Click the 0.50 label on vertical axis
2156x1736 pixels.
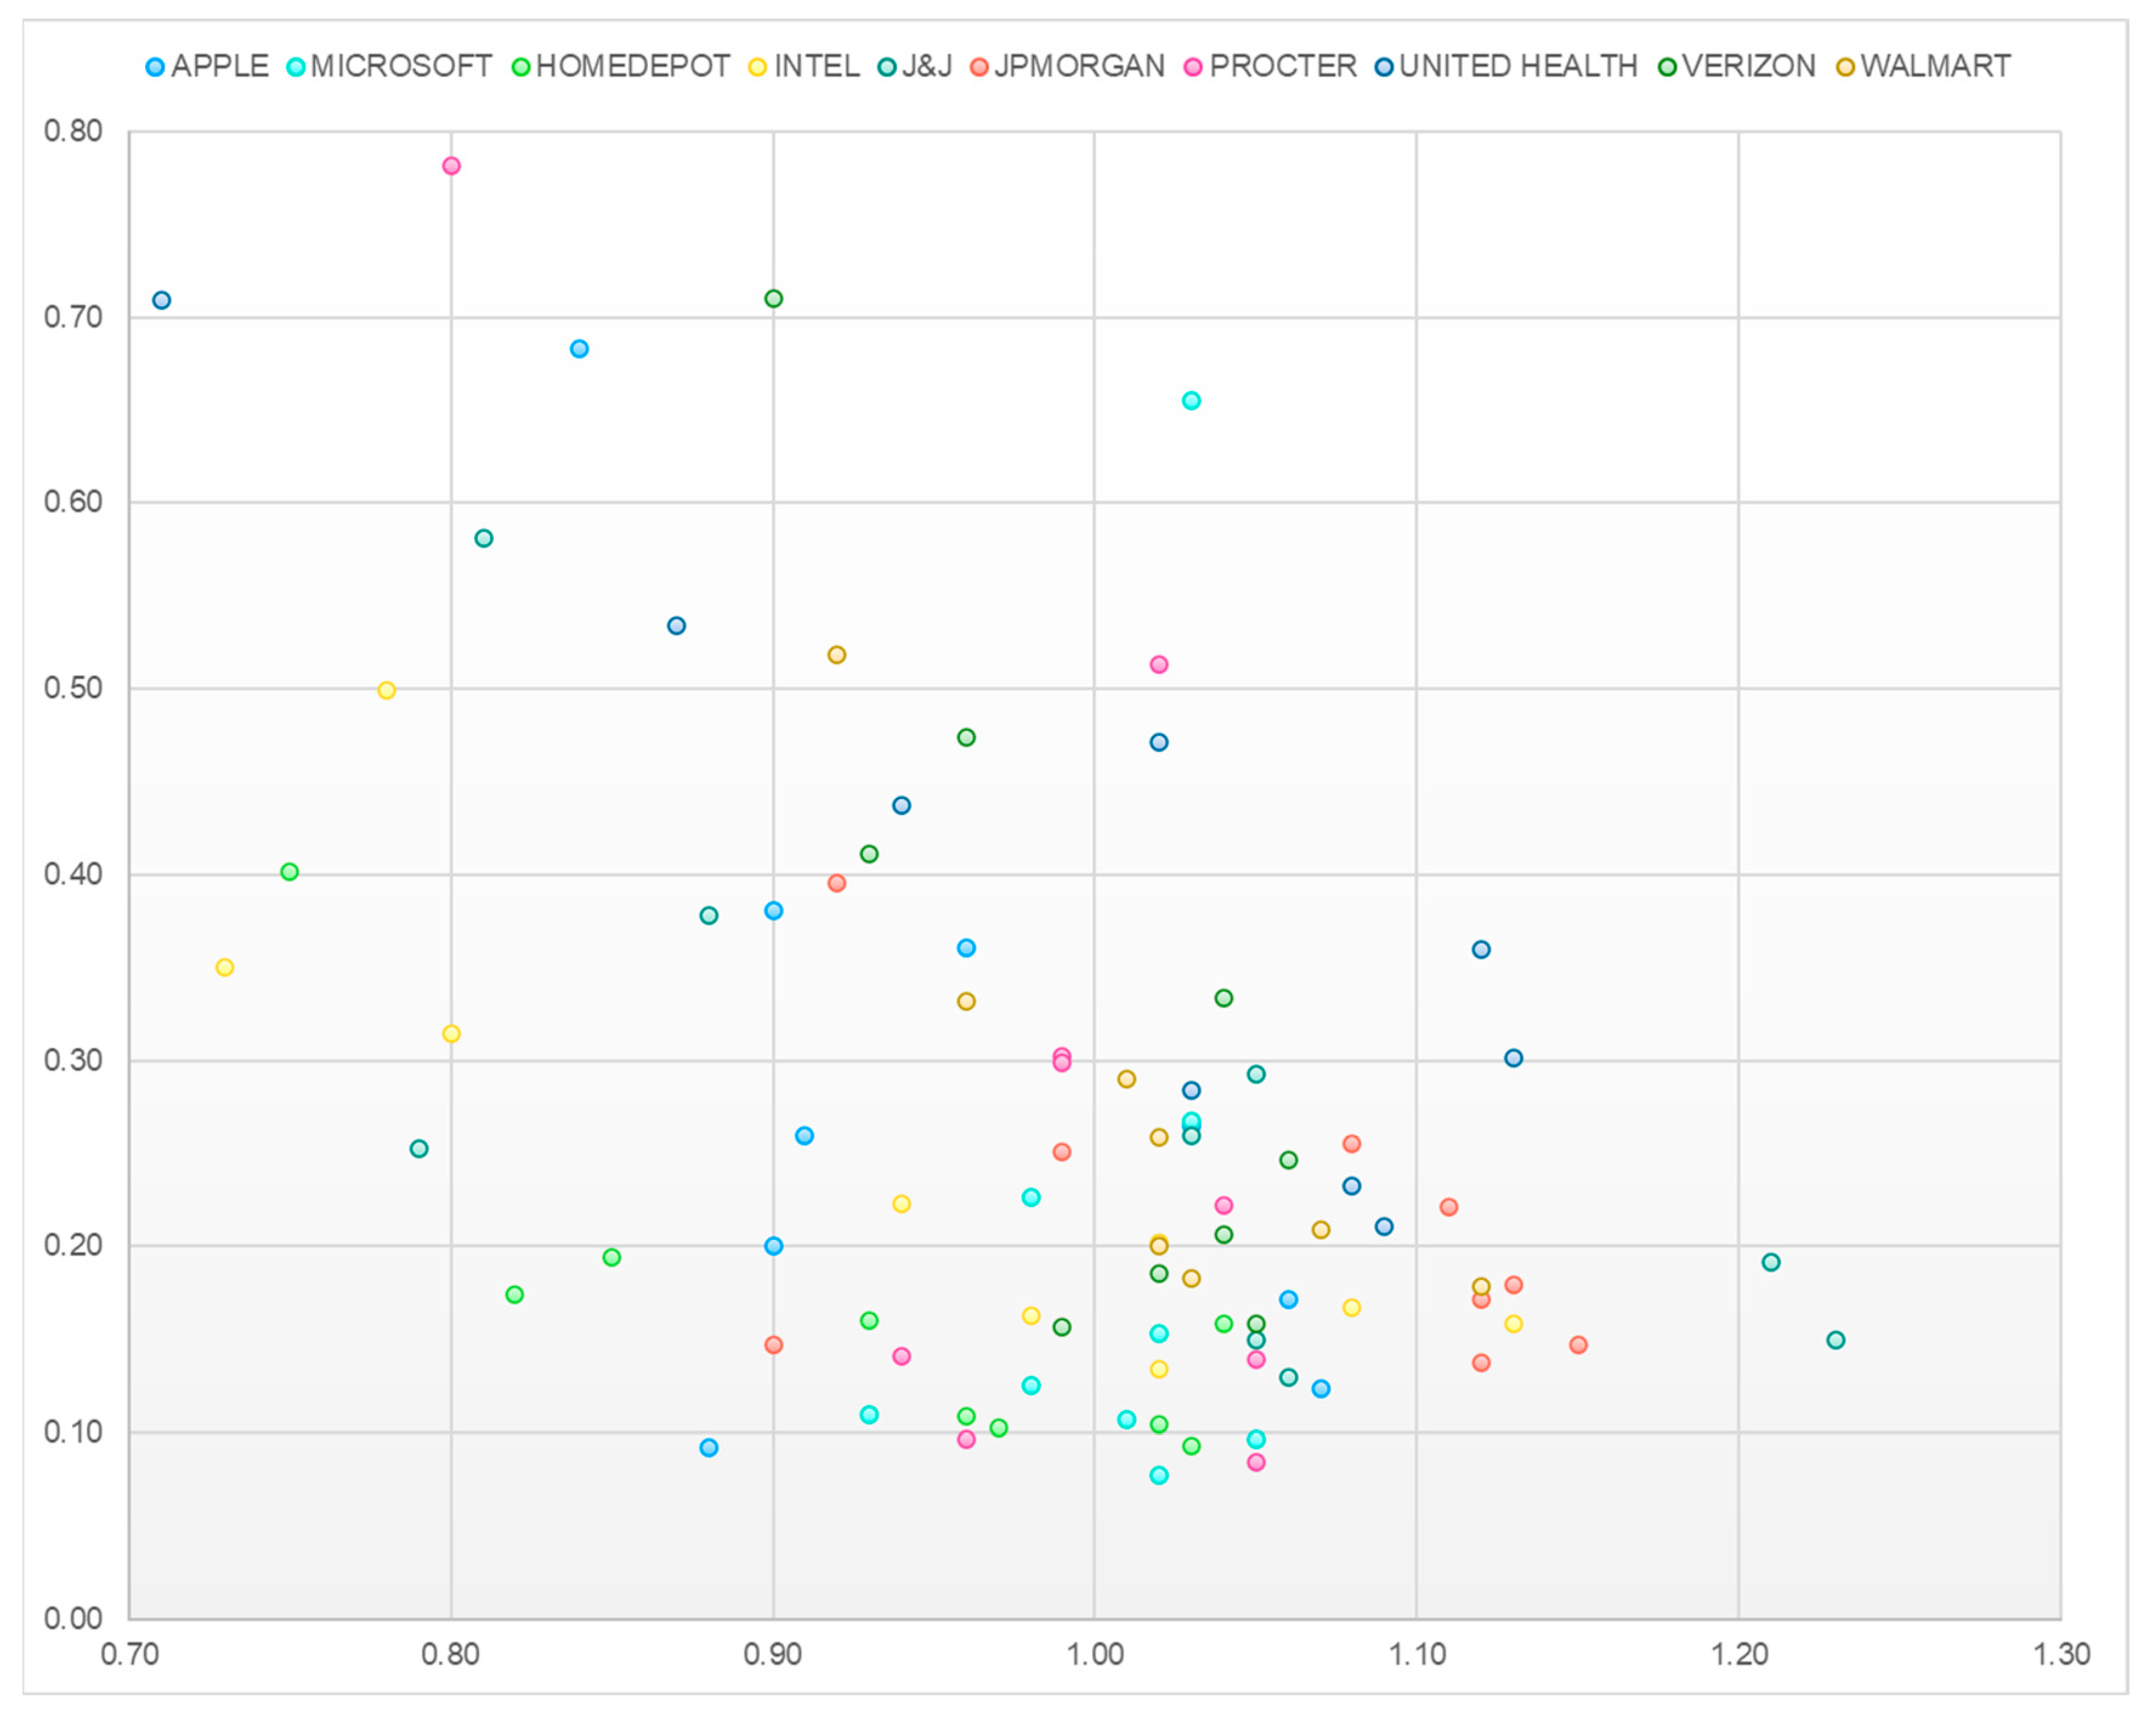(73, 688)
